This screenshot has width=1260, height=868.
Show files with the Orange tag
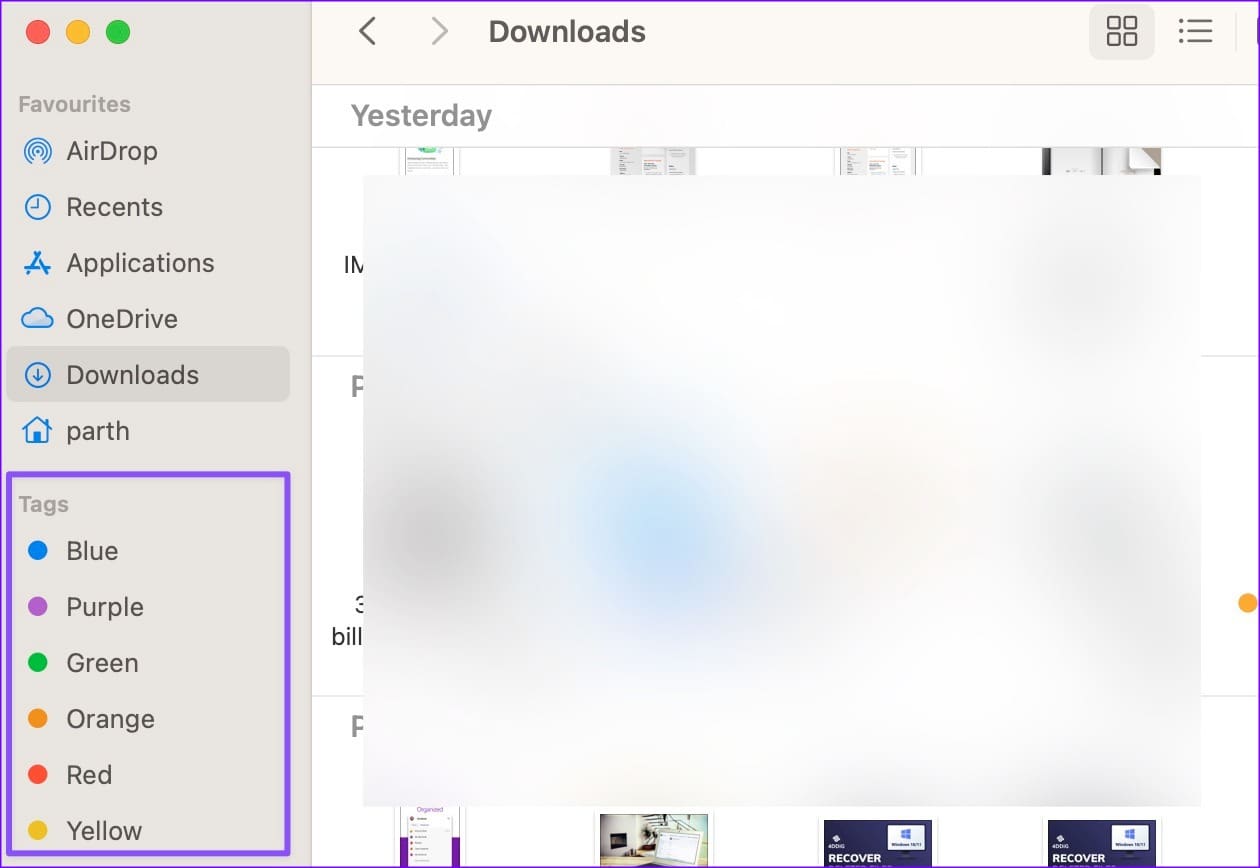point(147,719)
